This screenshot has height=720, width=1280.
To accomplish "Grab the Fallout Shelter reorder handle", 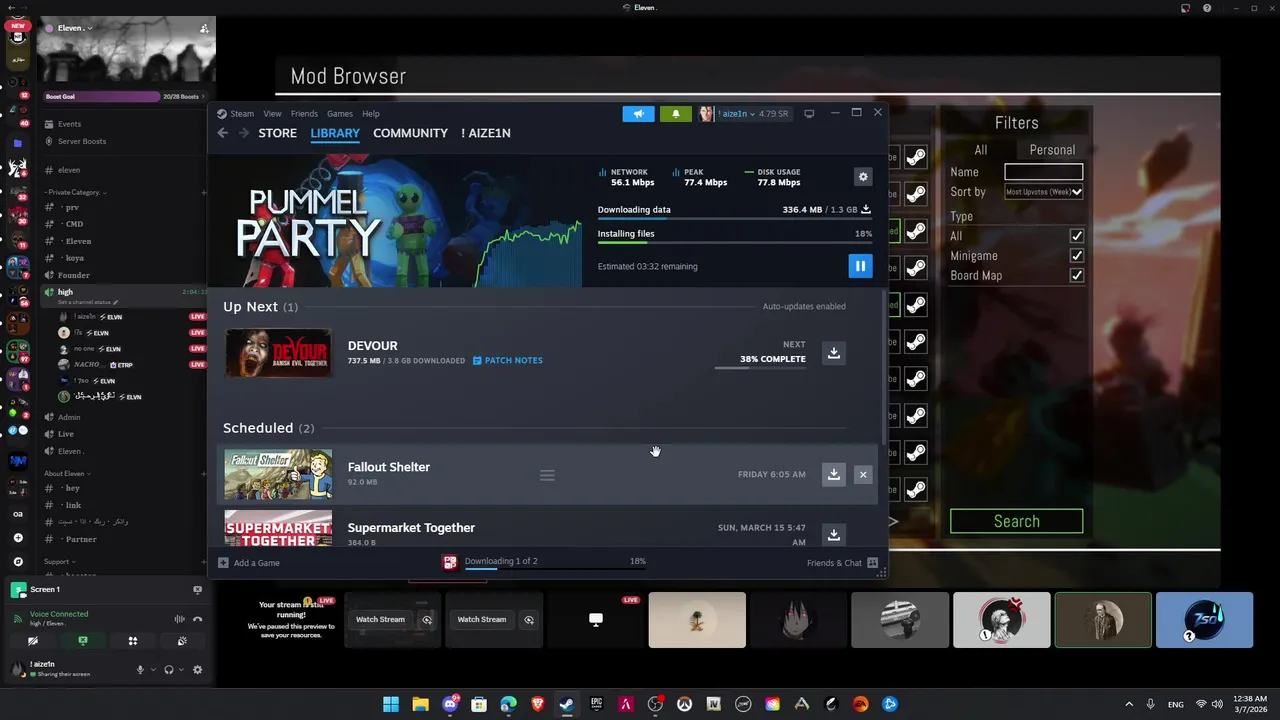I will [547, 475].
